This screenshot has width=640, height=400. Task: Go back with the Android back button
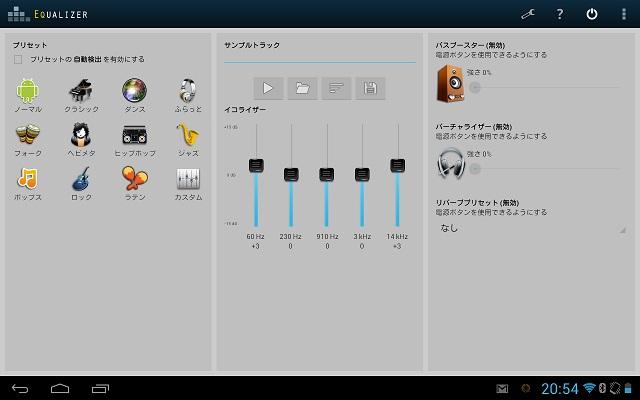(20, 389)
